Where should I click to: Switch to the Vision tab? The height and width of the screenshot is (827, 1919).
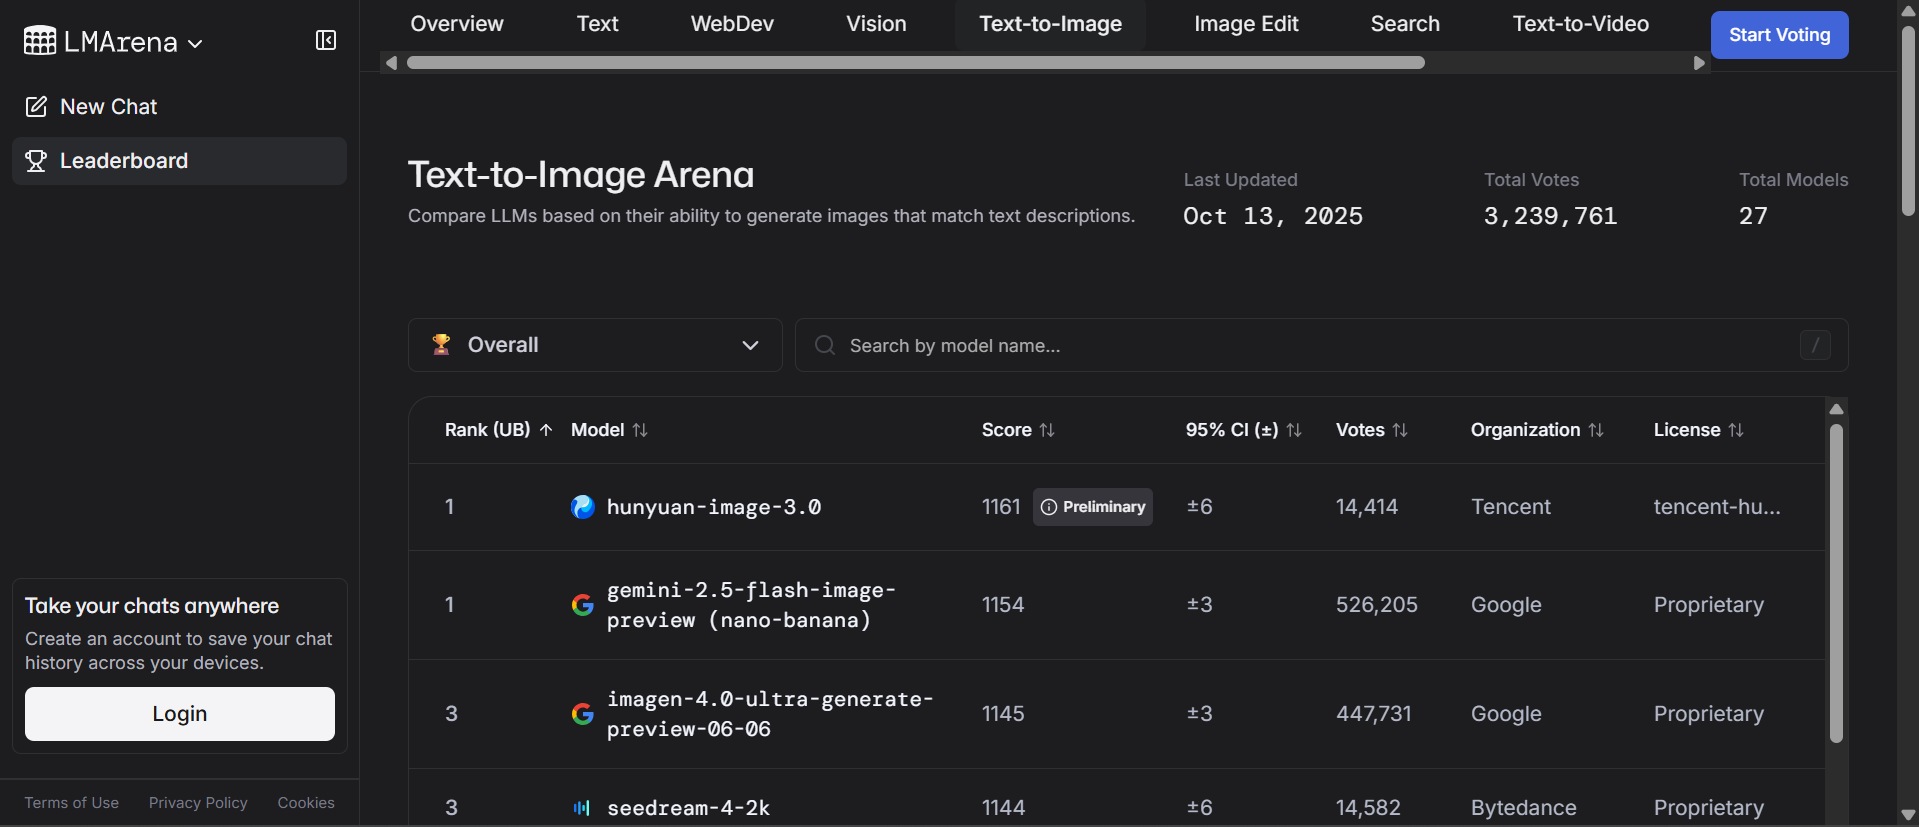876,24
